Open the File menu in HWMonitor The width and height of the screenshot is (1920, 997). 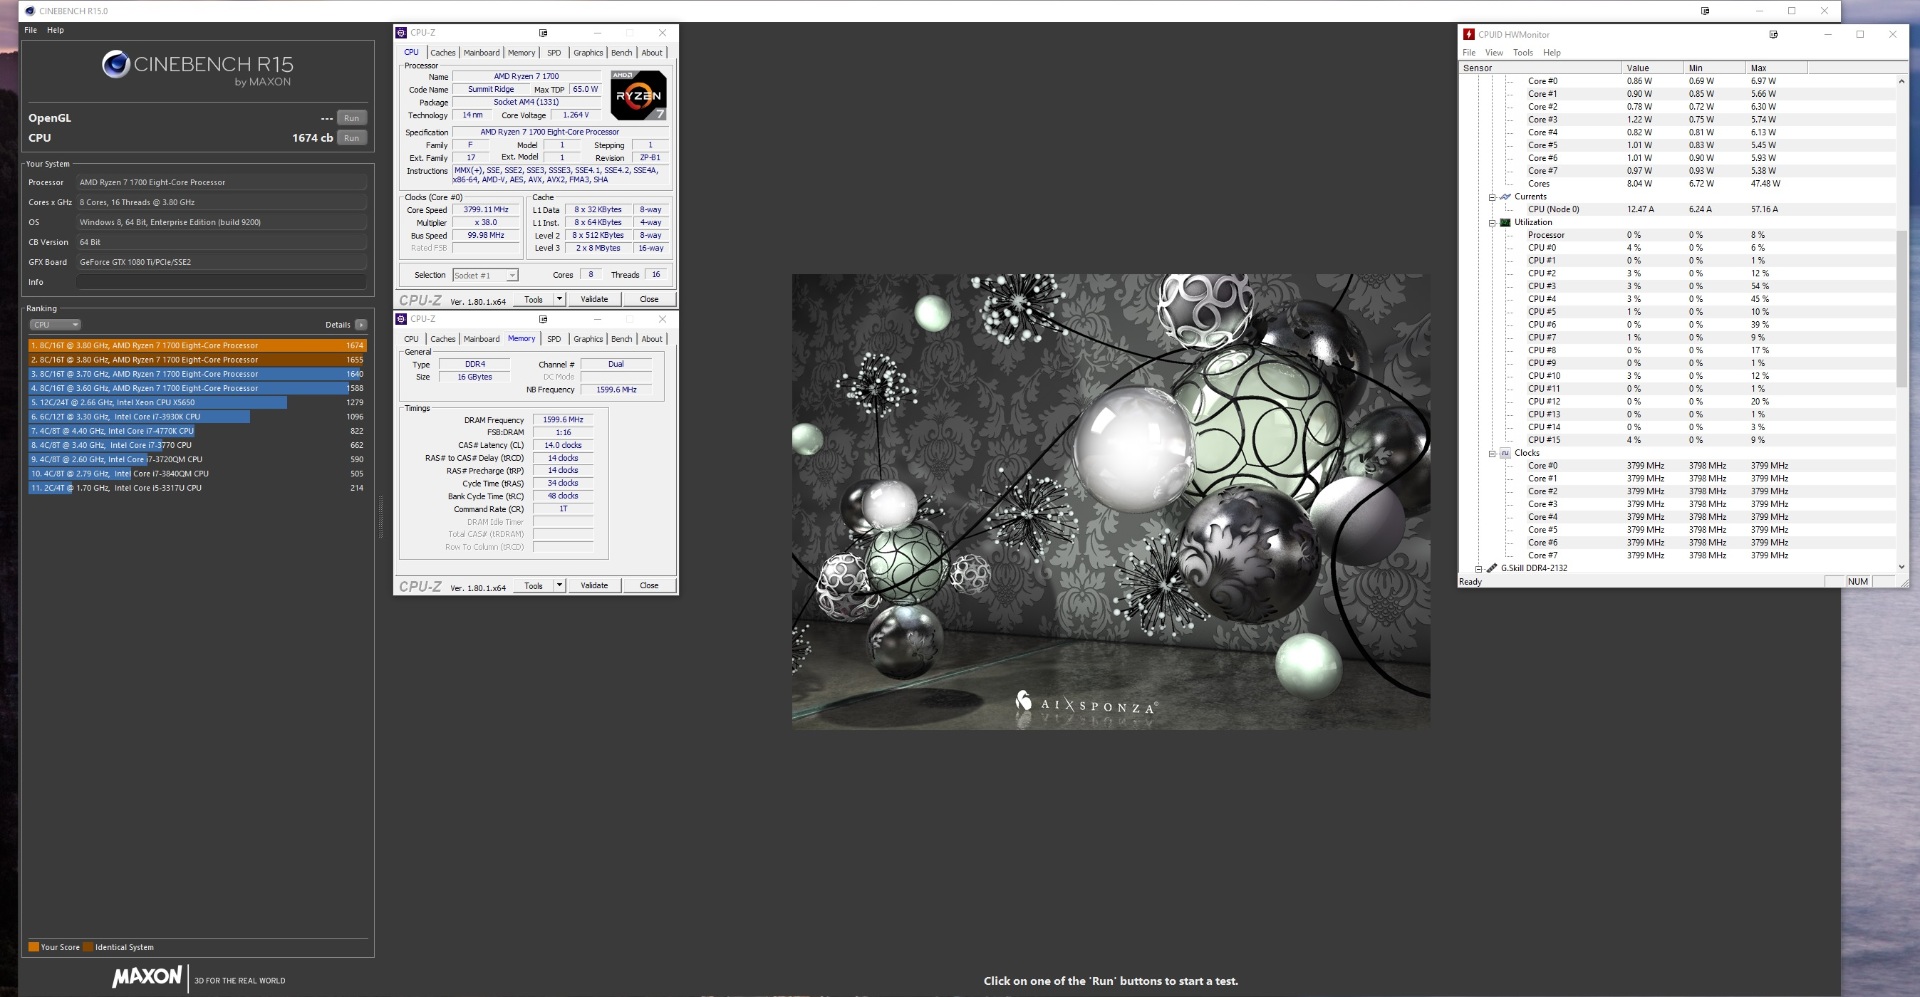point(1469,53)
